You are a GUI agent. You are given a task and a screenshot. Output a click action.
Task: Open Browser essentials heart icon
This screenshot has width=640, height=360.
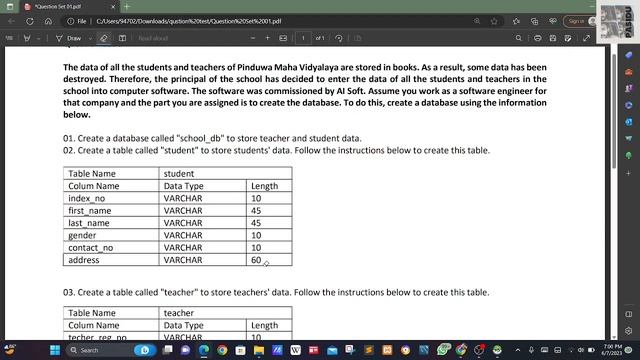pyautogui.click(x=553, y=21)
